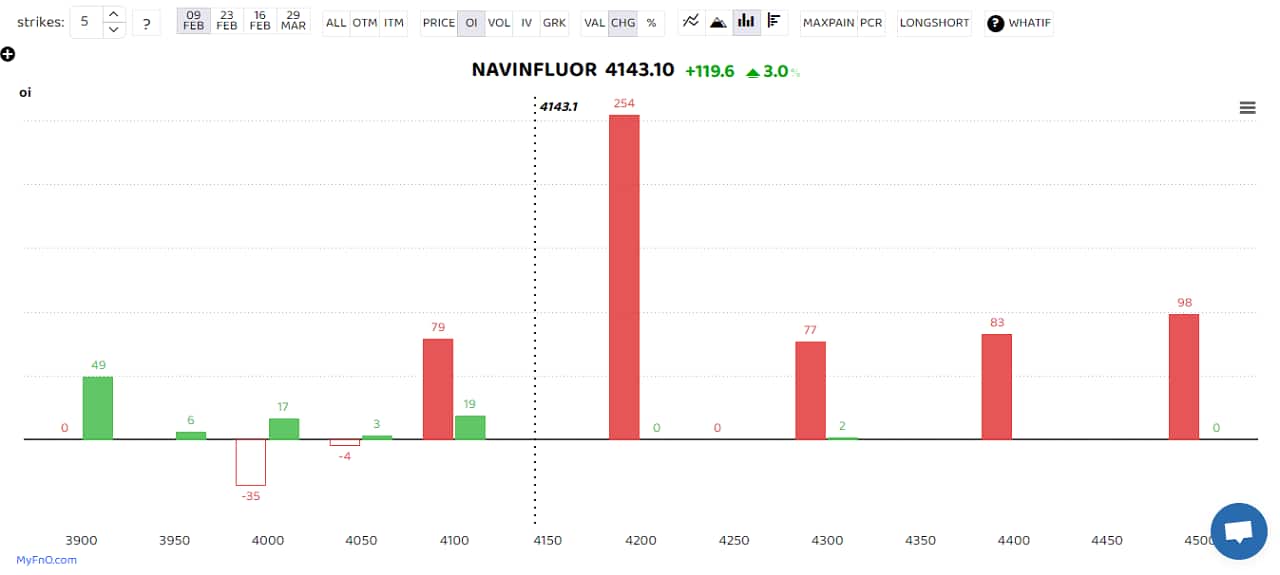Select the line chart type icon
This screenshot has width=1280, height=575.
tap(690, 22)
